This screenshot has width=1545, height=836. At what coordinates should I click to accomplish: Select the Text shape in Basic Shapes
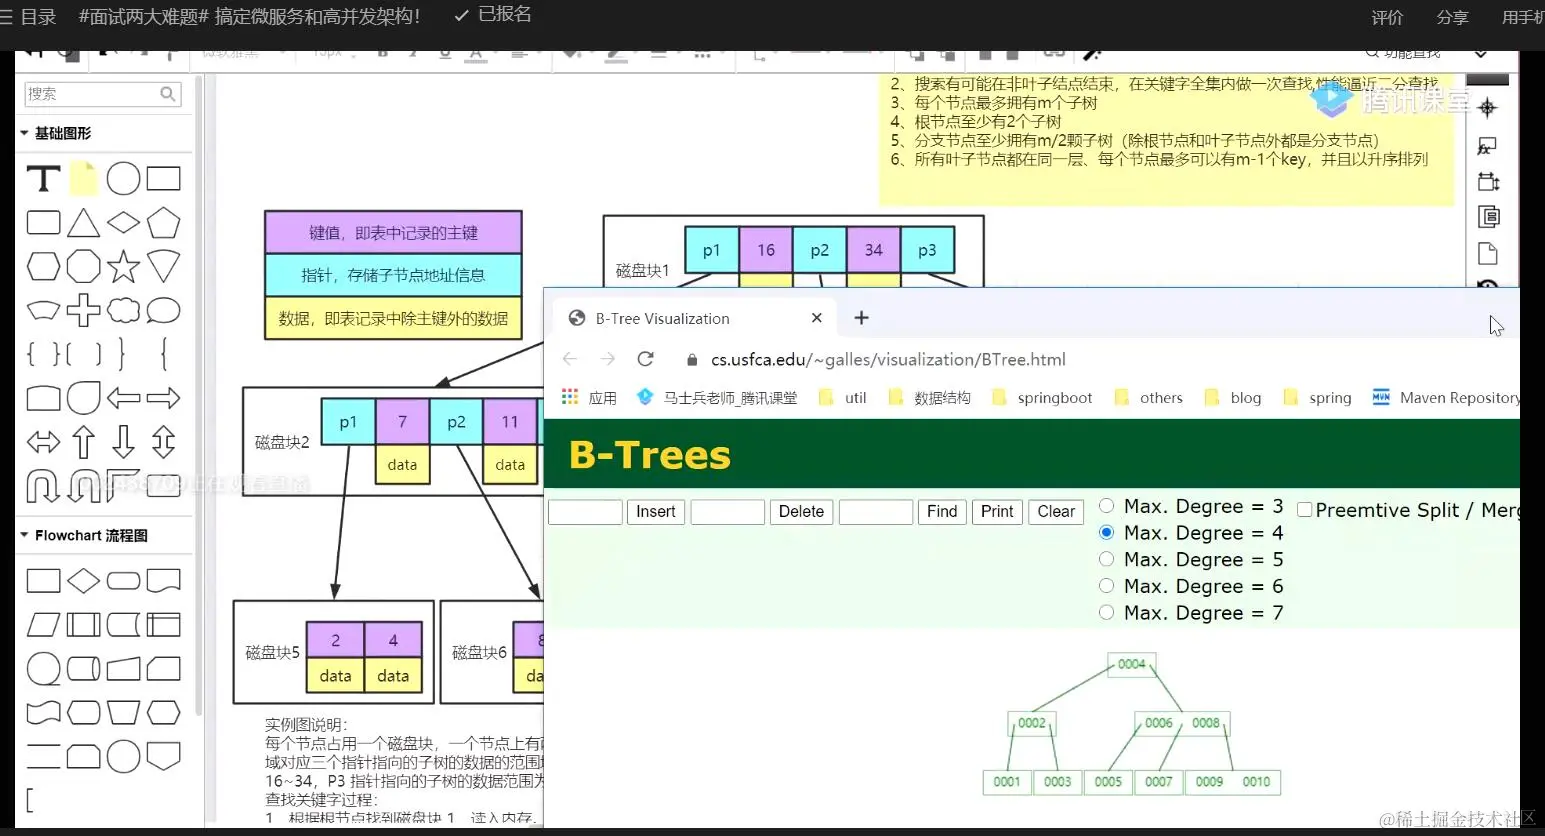43,179
